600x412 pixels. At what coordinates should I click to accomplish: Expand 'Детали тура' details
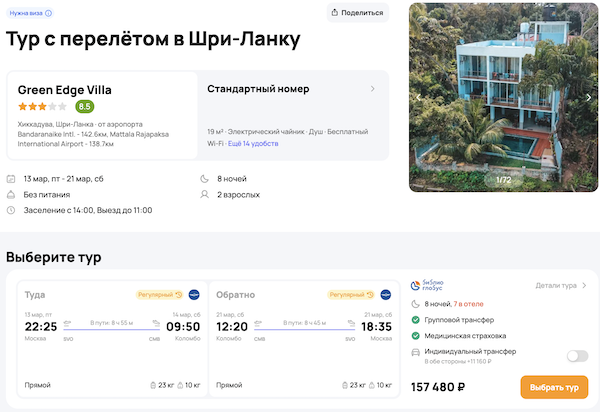point(560,286)
